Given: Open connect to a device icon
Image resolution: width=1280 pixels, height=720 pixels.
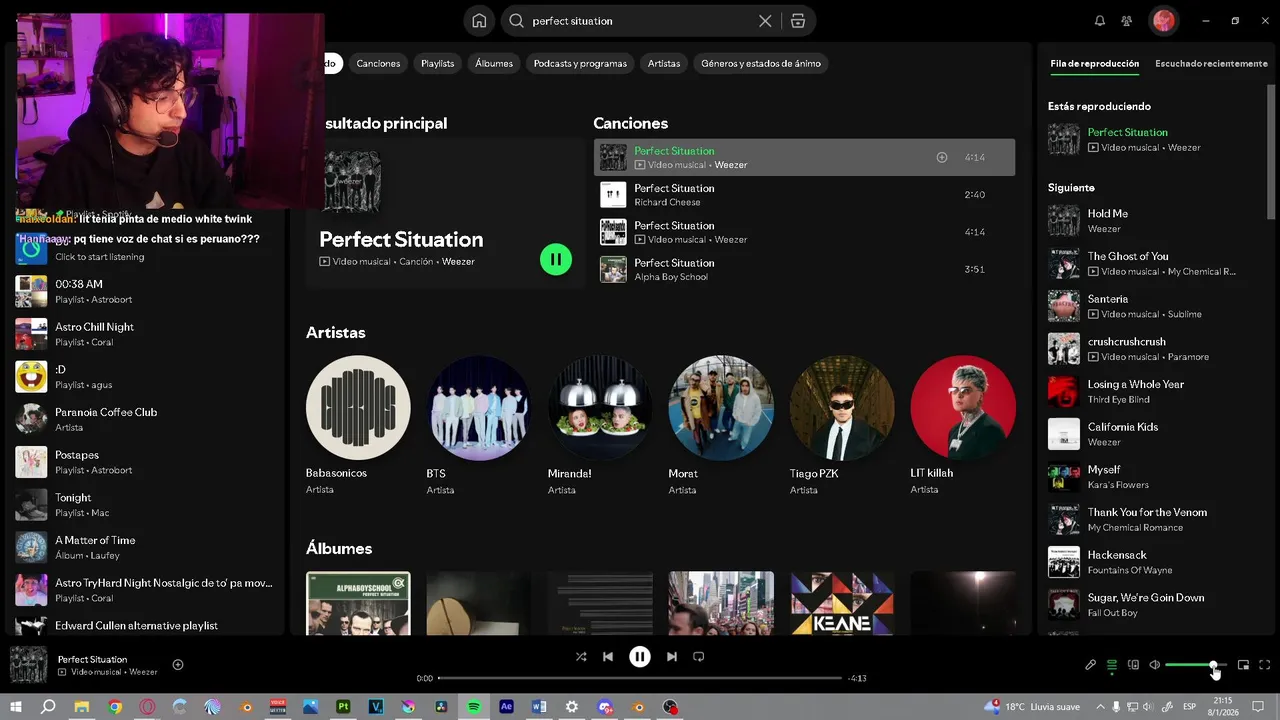Looking at the screenshot, I should tap(1133, 665).
